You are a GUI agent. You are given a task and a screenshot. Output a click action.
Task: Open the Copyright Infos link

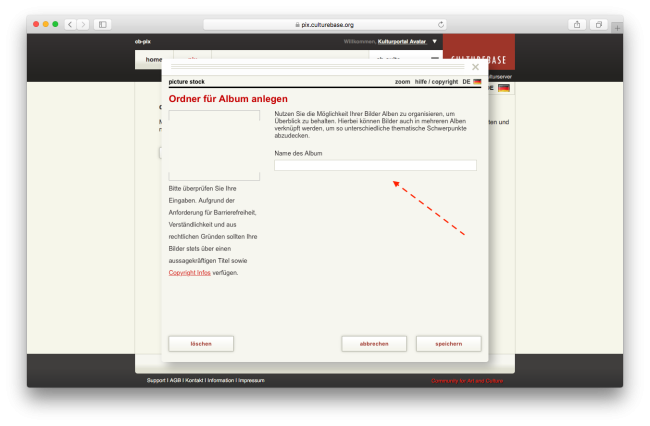click(189, 272)
